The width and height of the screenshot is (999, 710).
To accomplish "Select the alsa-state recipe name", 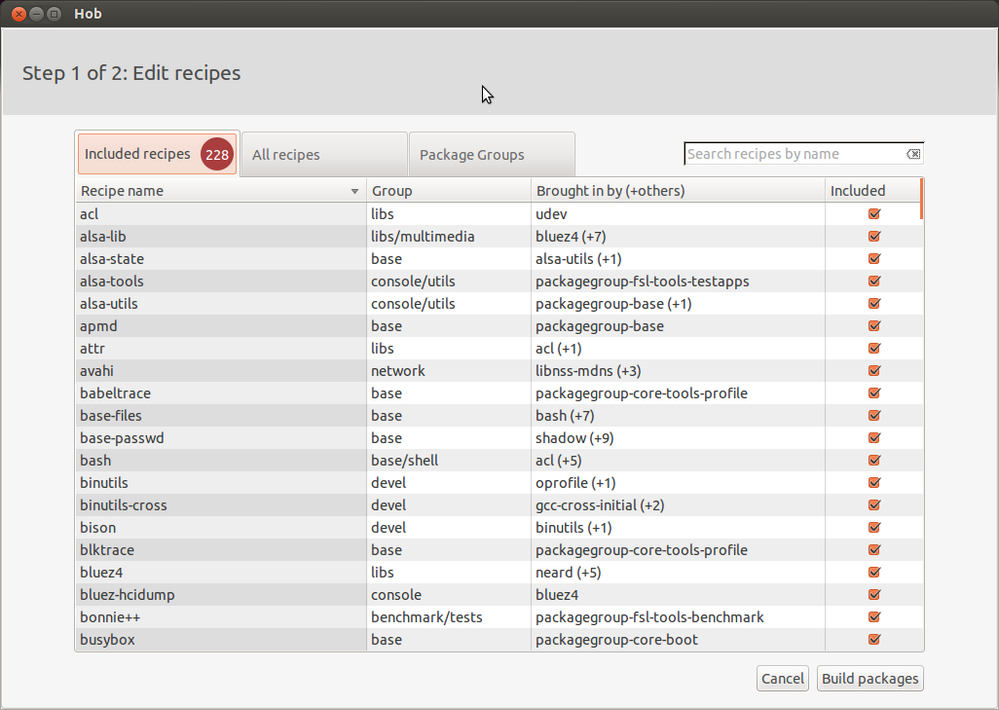I will 111,259.
